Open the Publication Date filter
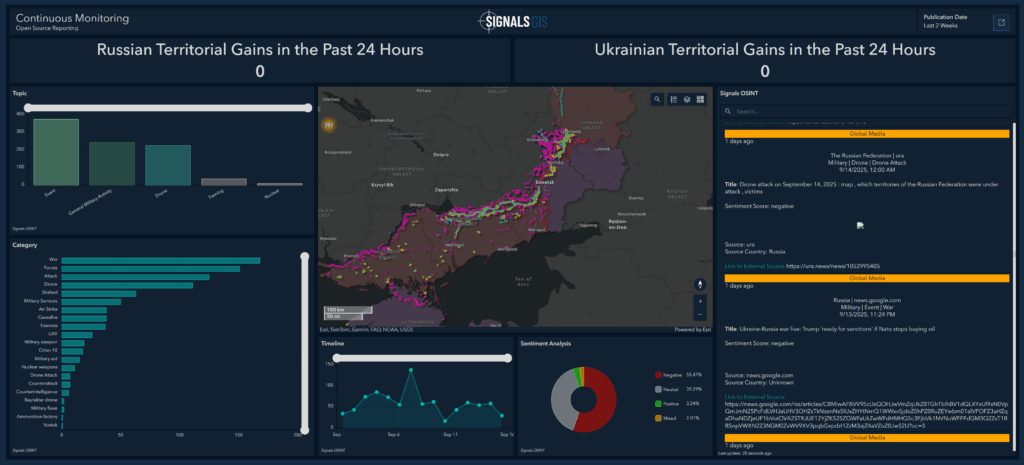This screenshot has height=465, width=1024. [945, 22]
